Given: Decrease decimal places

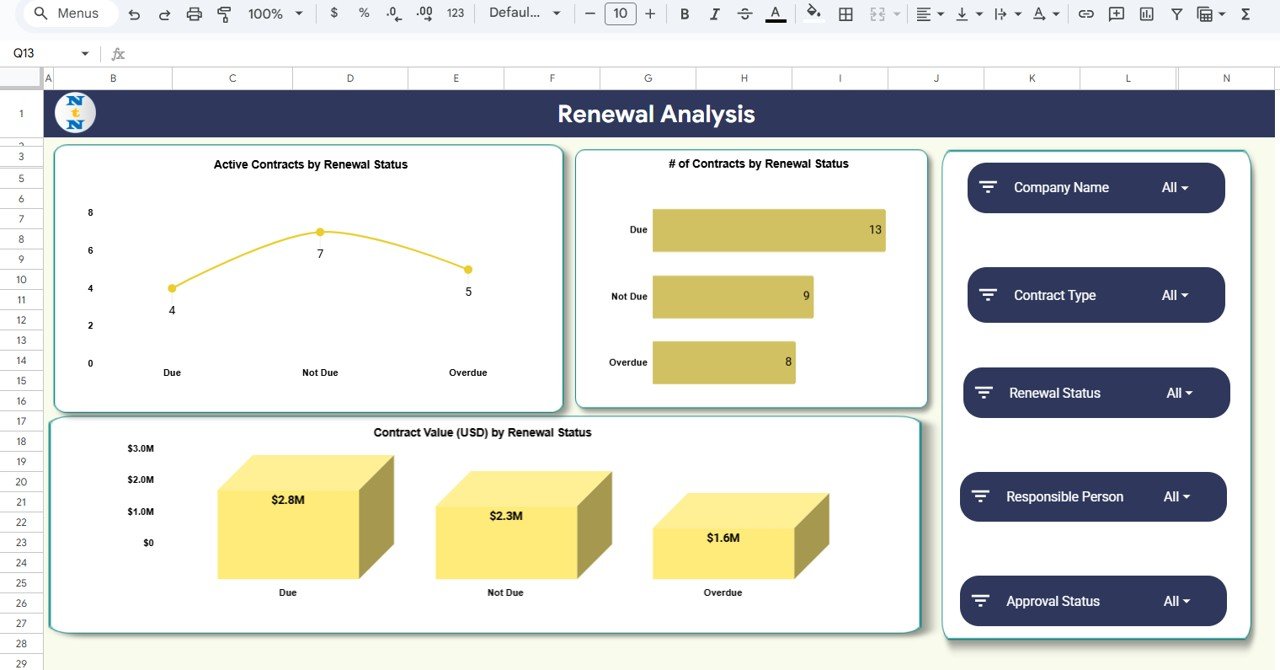Looking at the screenshot, I should [392, 14].
